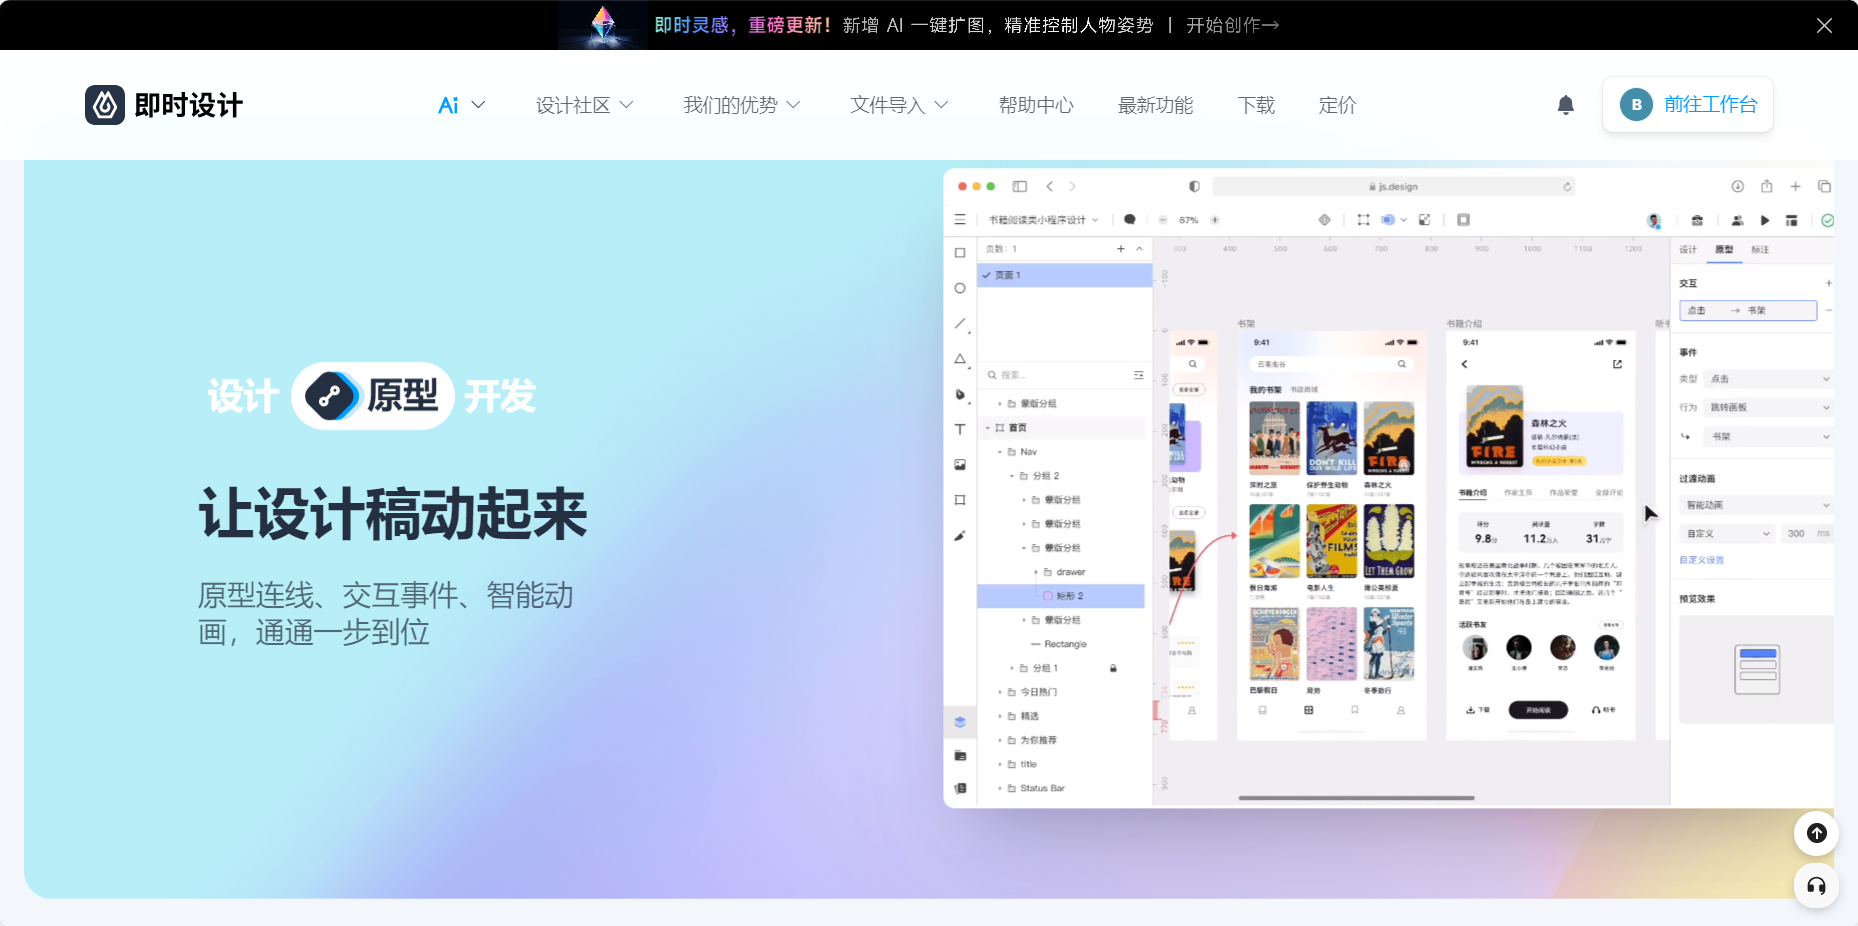This screenshot has width=1858, height=926.
Task: Click the 300 ms duration field
Action: [1807, 533]
